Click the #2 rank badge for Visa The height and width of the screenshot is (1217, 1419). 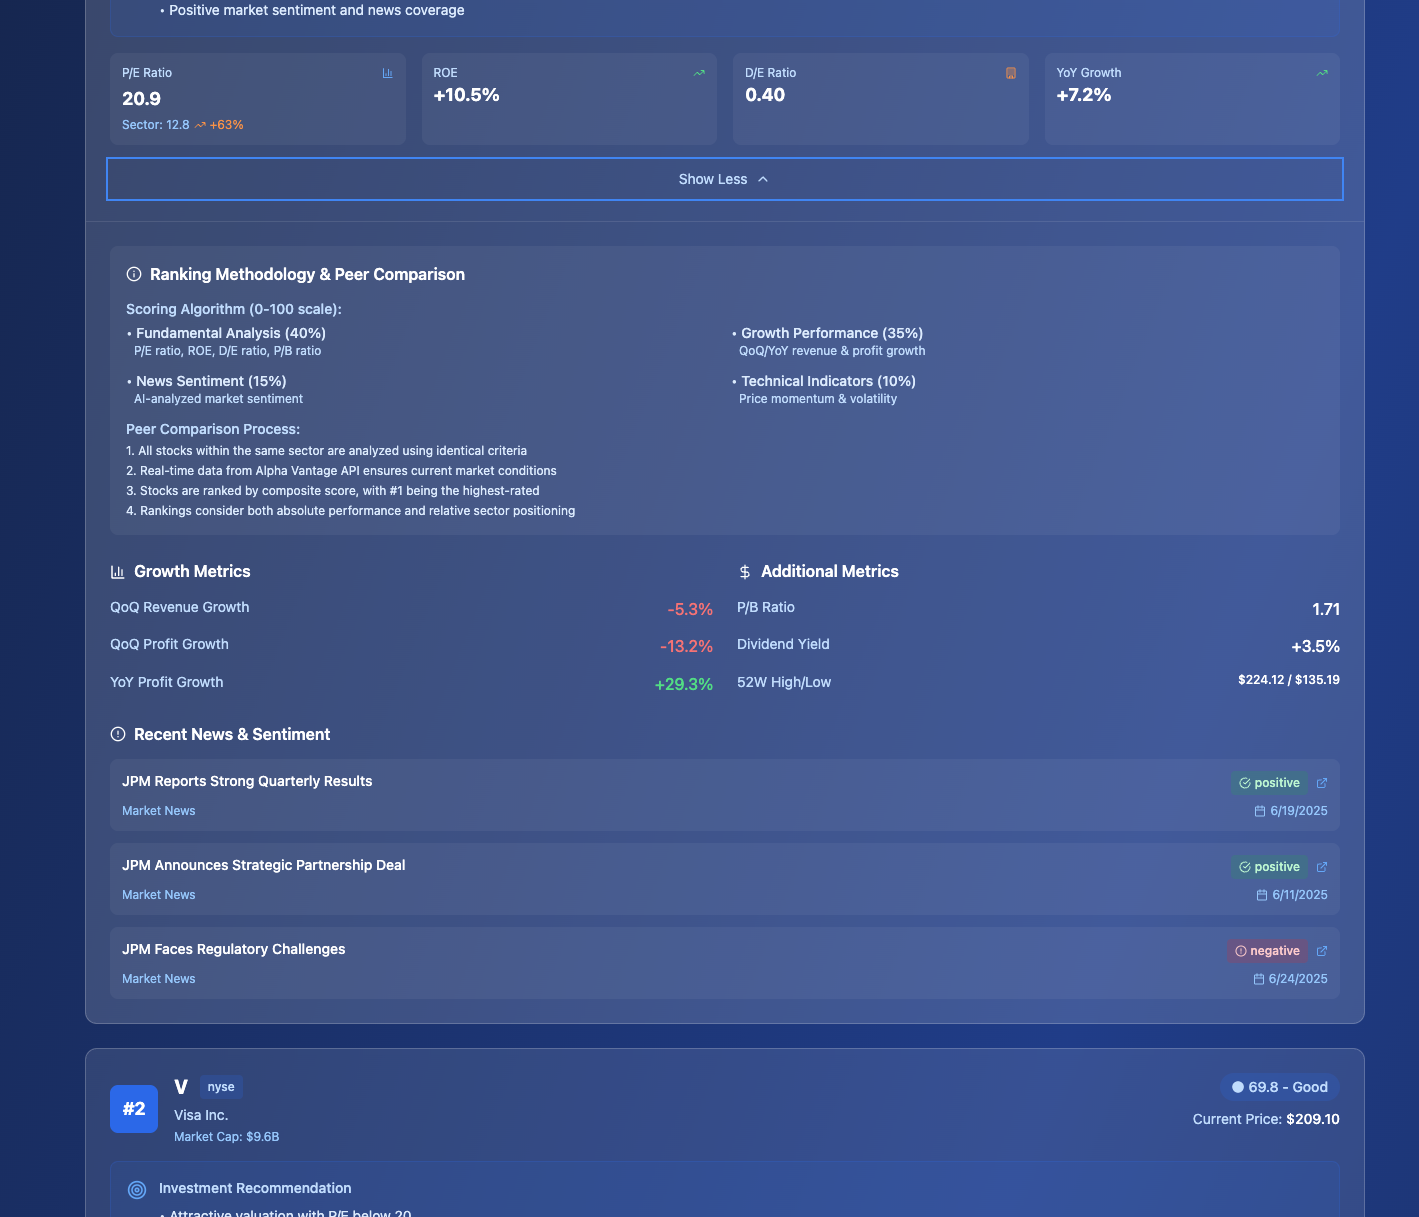134,1109
